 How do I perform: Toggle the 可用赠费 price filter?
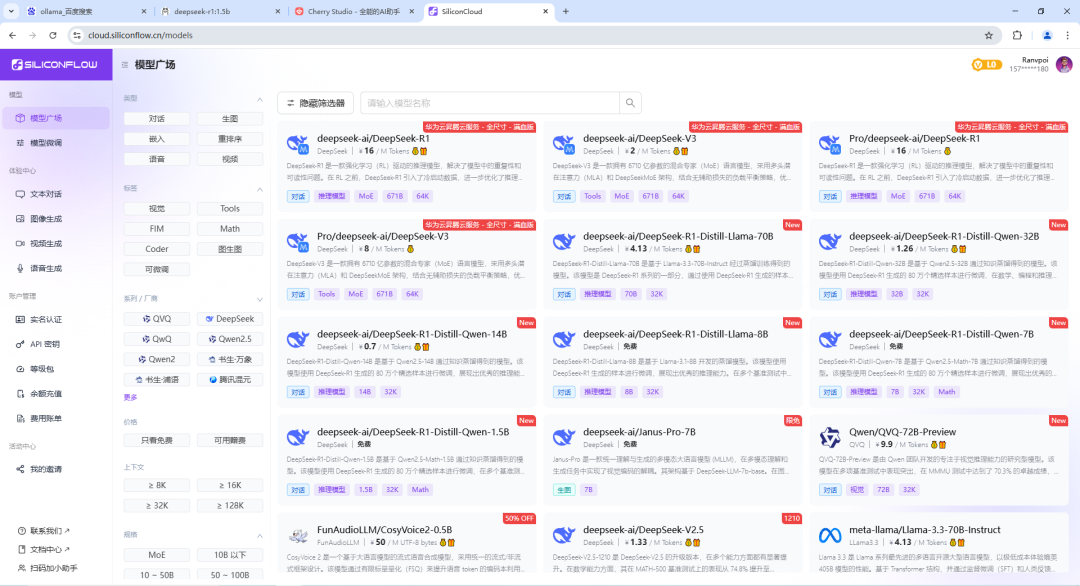coord(230,440)
